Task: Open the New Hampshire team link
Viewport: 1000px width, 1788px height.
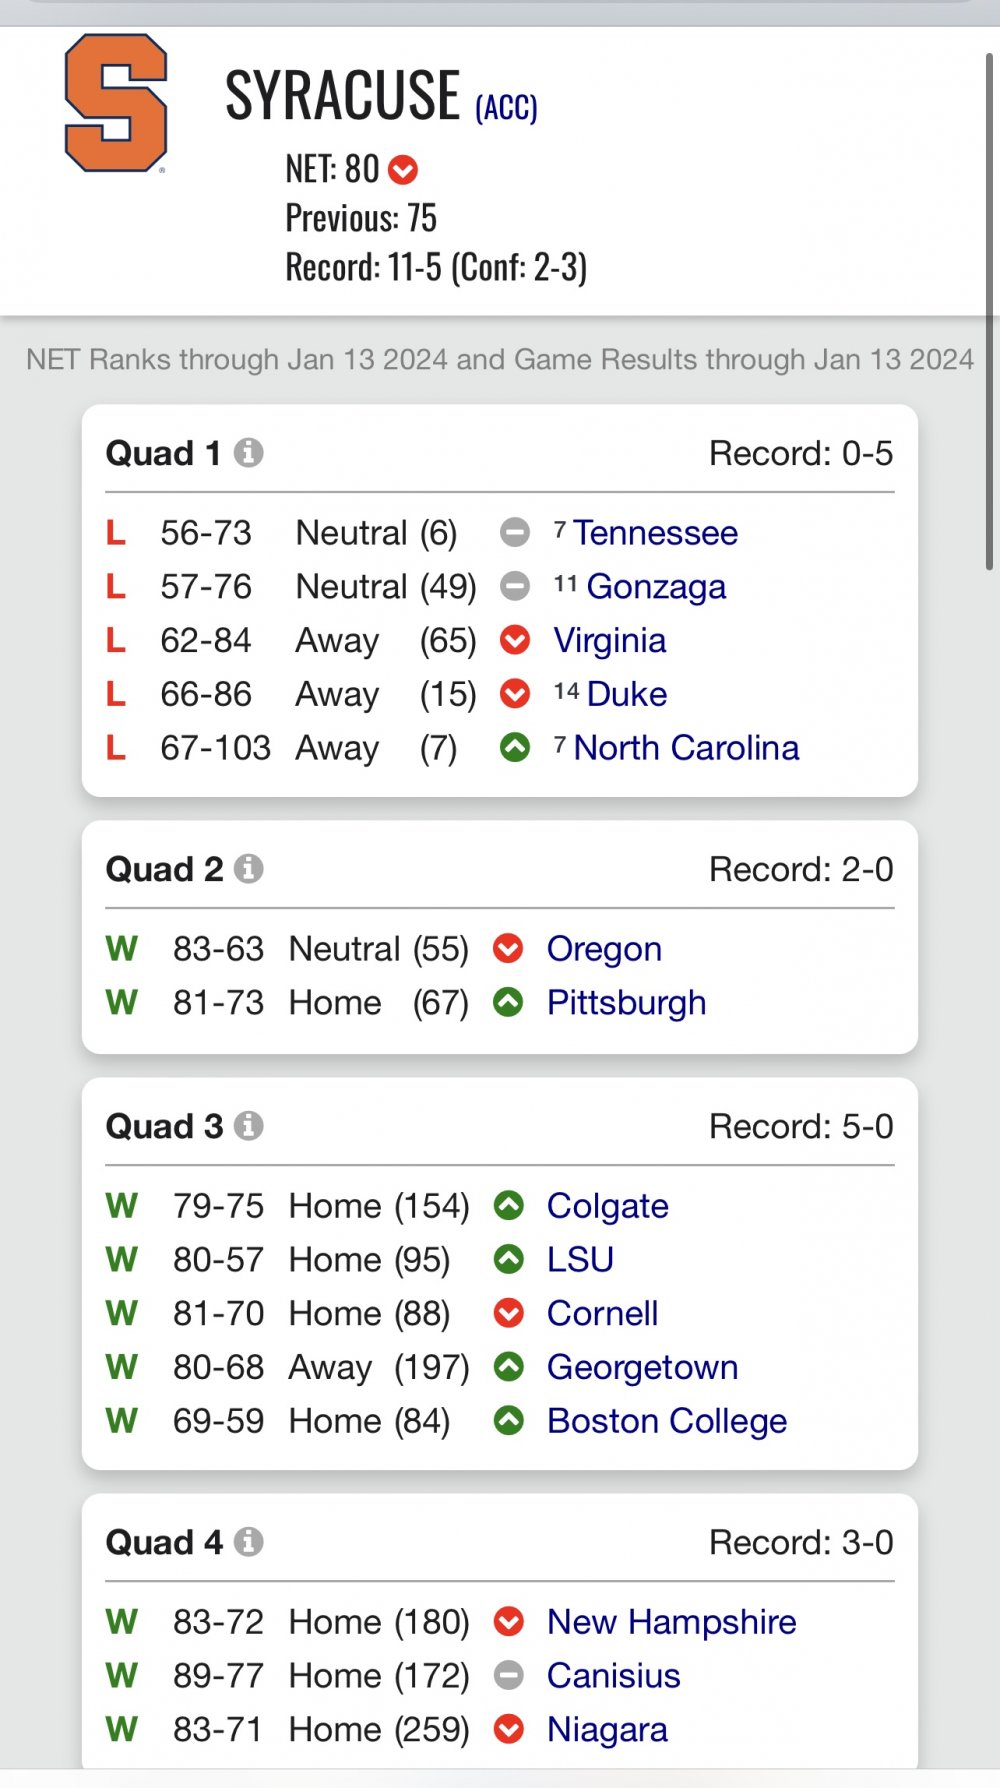Action: pos(672,1623)
